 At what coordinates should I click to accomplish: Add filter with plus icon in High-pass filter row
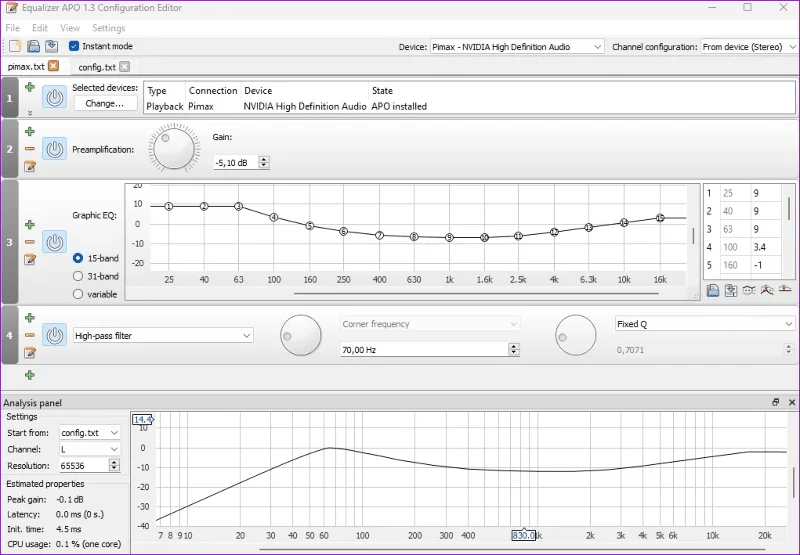click(x=30, y=318)
